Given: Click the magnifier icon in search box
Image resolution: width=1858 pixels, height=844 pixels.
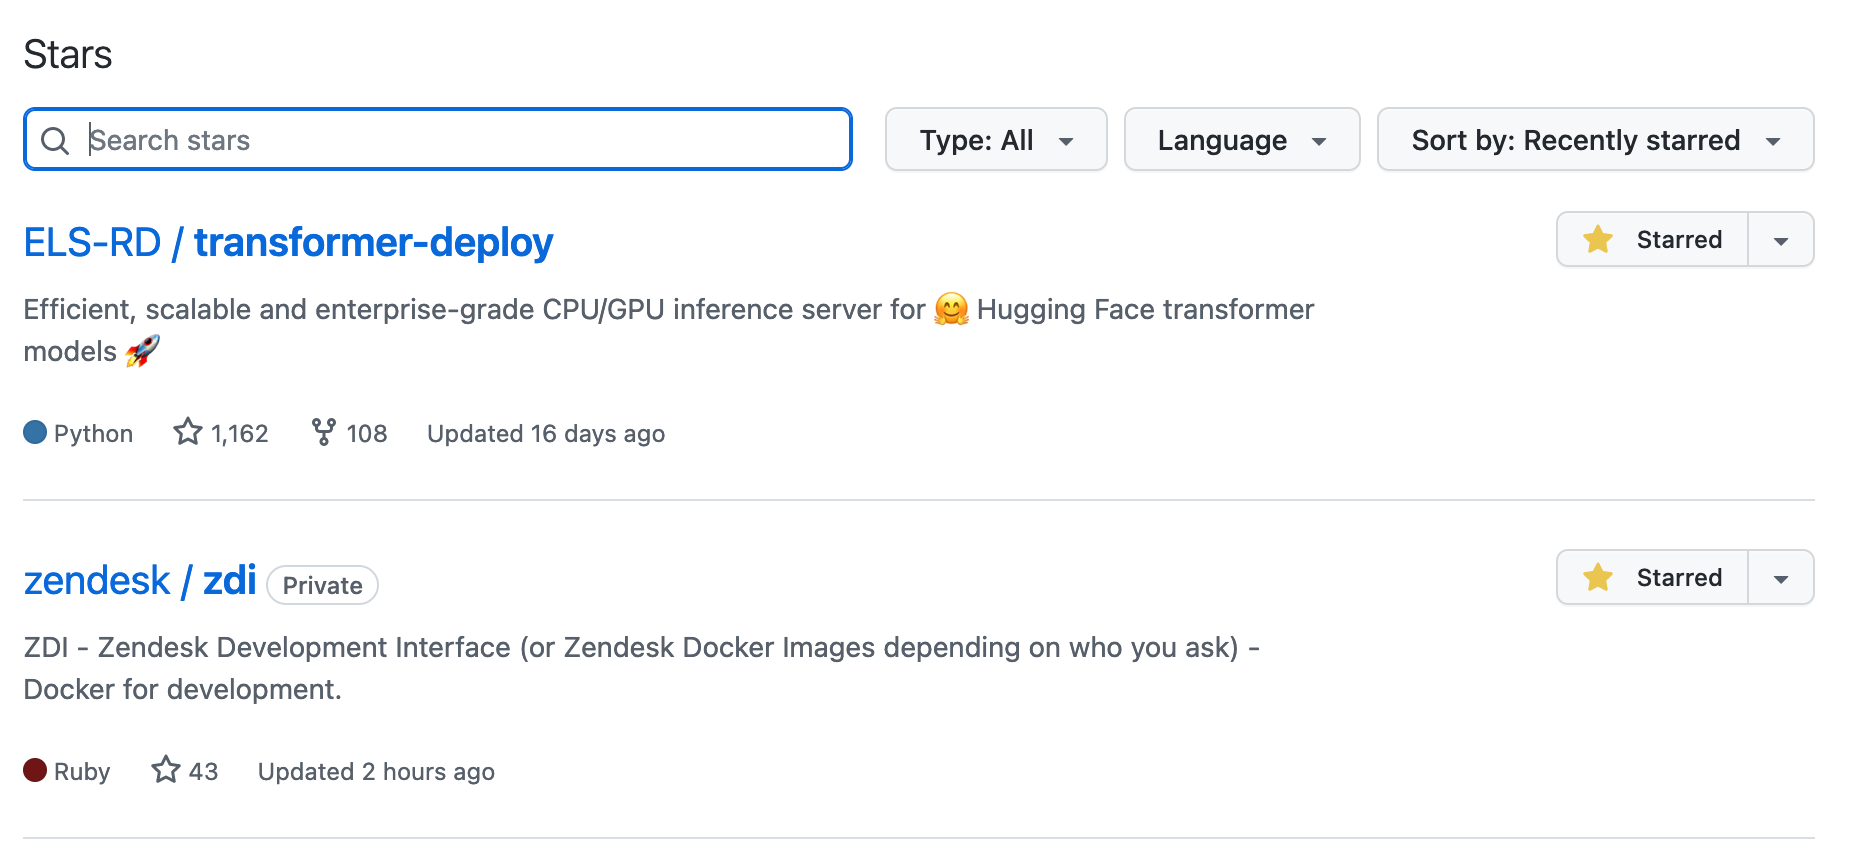Looking at the screenshot, I should tap(55, 141).
